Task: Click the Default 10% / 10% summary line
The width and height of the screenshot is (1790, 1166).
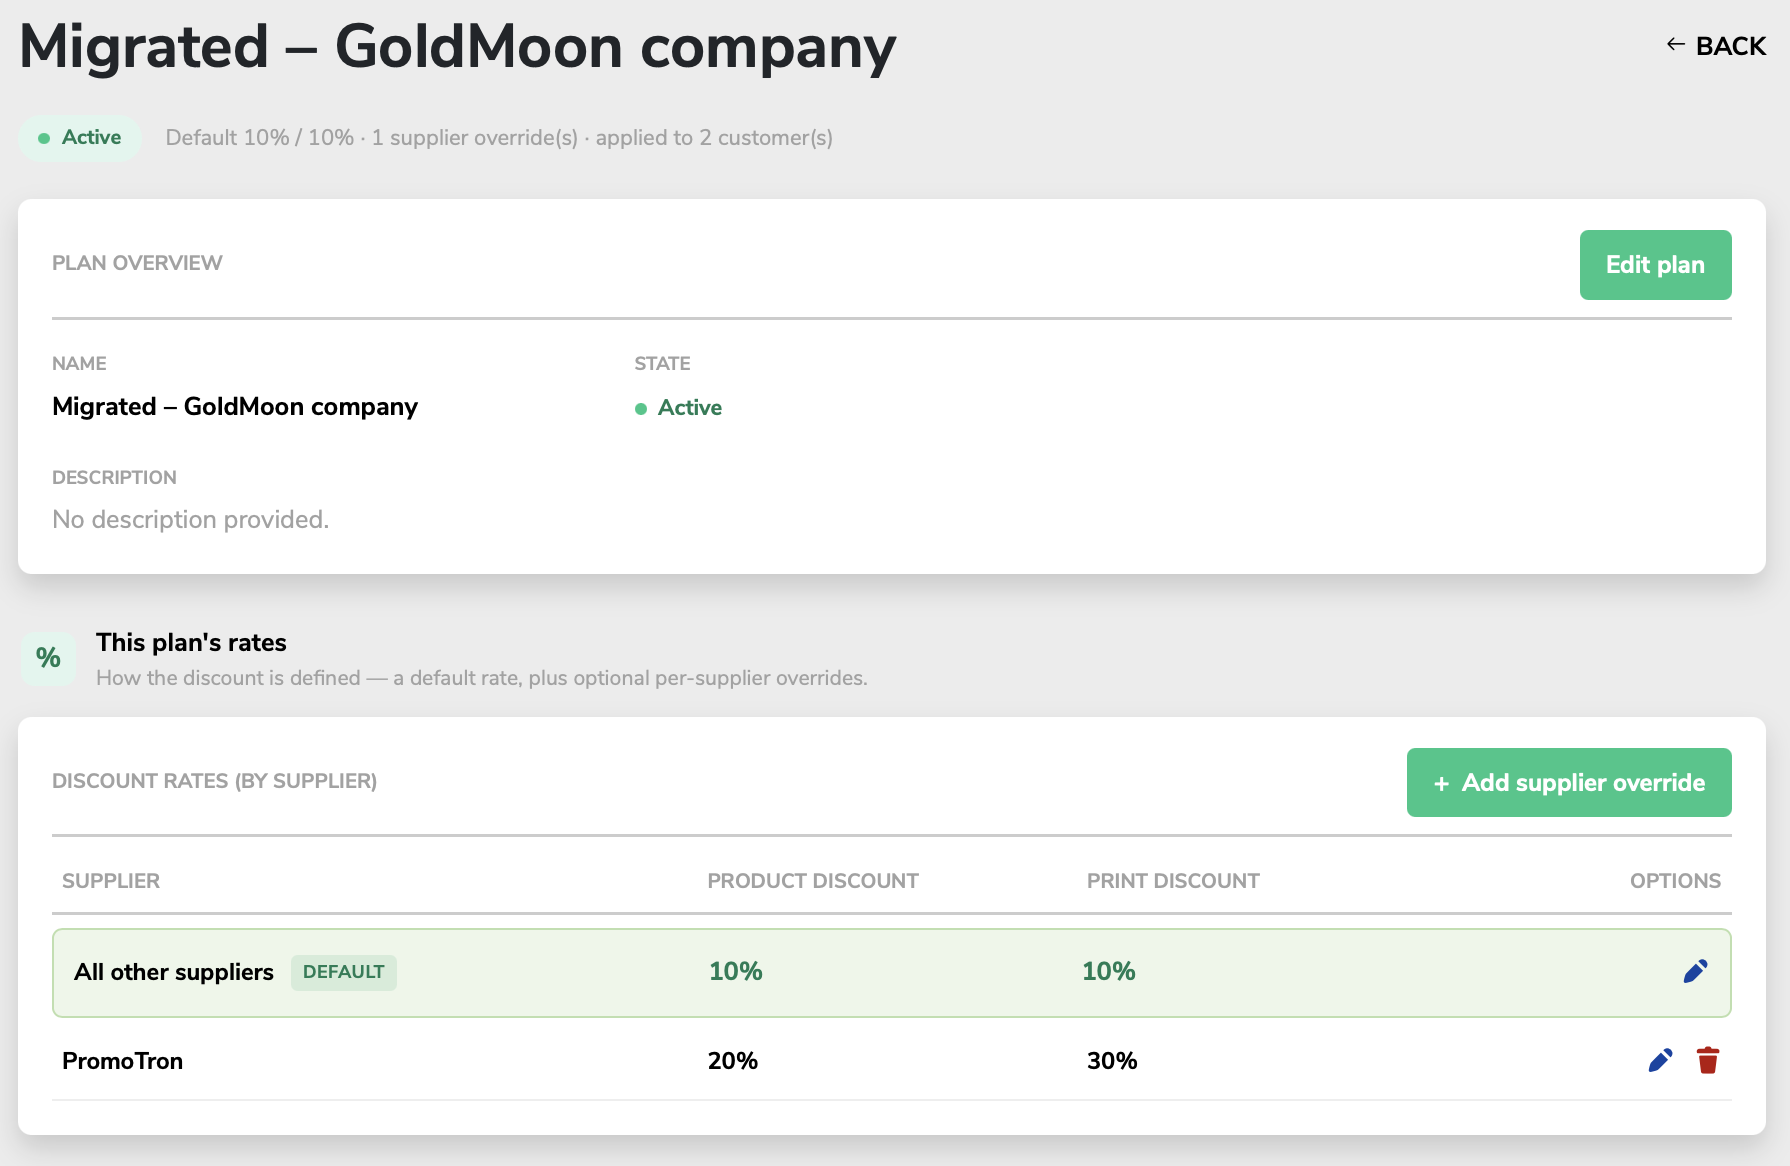Action: pyautogui.click(x=499, y=138)
